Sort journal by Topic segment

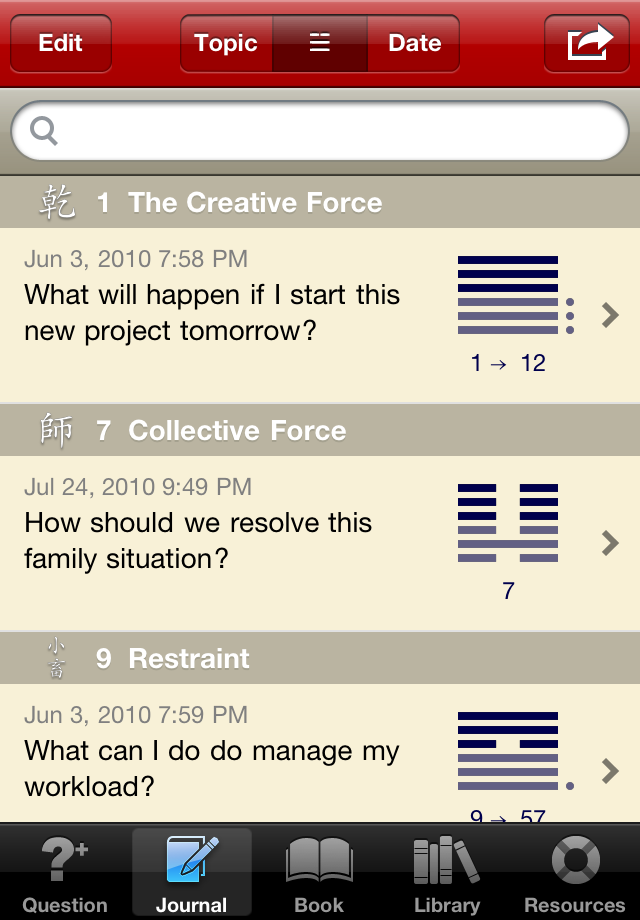pos(226,43)
